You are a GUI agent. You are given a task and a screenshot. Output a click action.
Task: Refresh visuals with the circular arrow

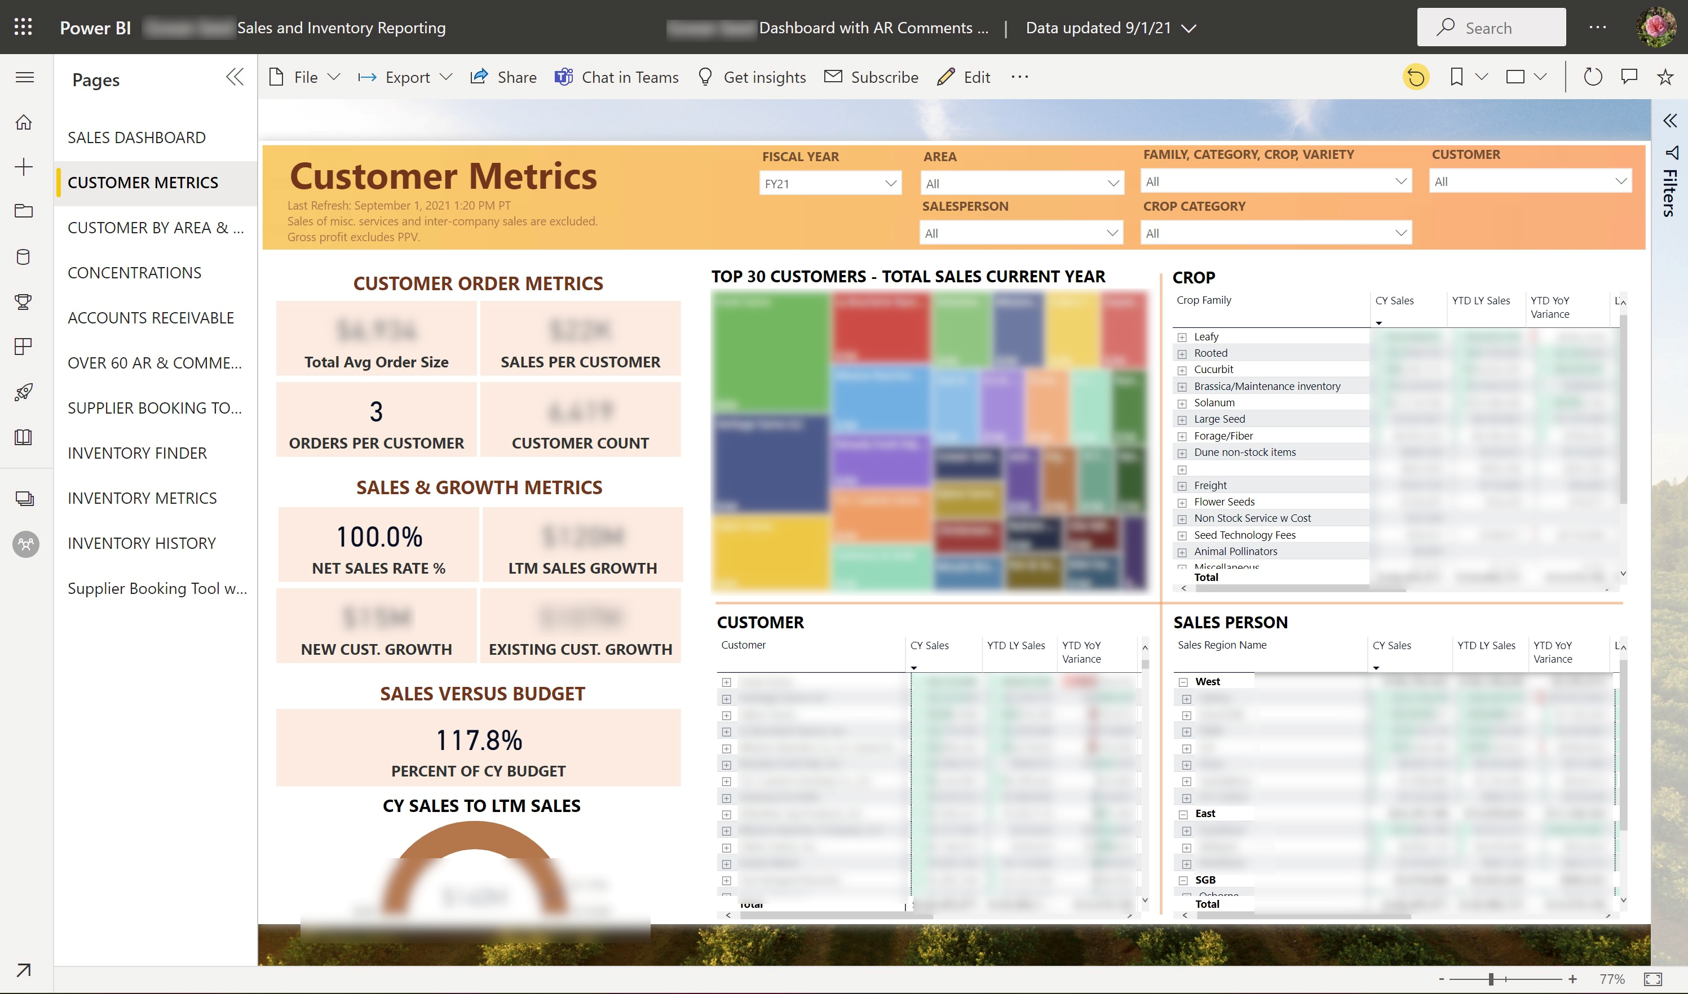pos(1593,77)
